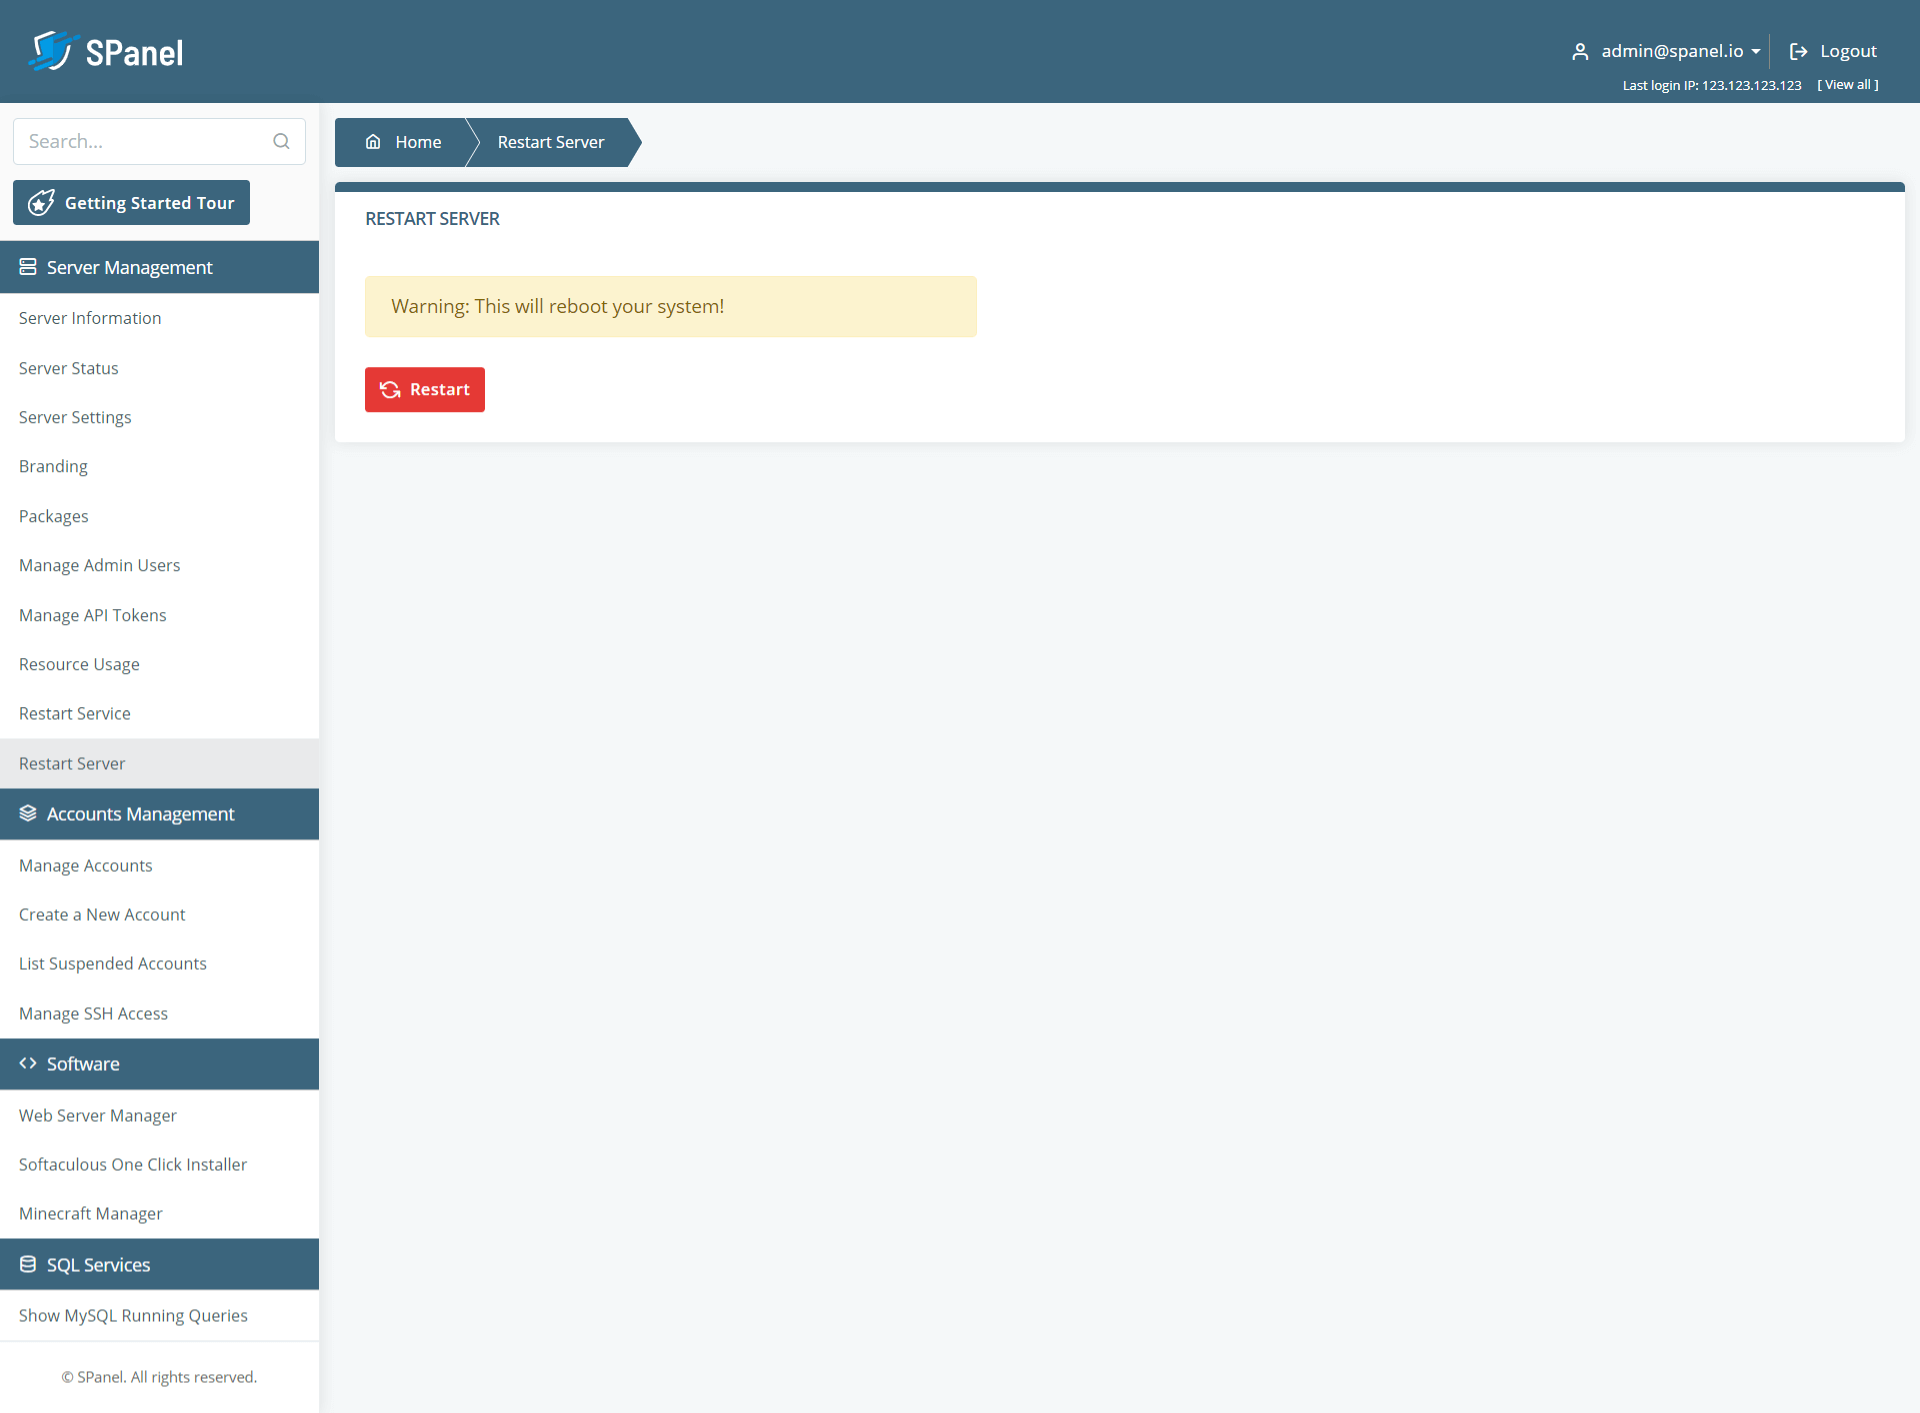
Task: Select the Manage Accounts menu item
Action: (x=85, y=864)
